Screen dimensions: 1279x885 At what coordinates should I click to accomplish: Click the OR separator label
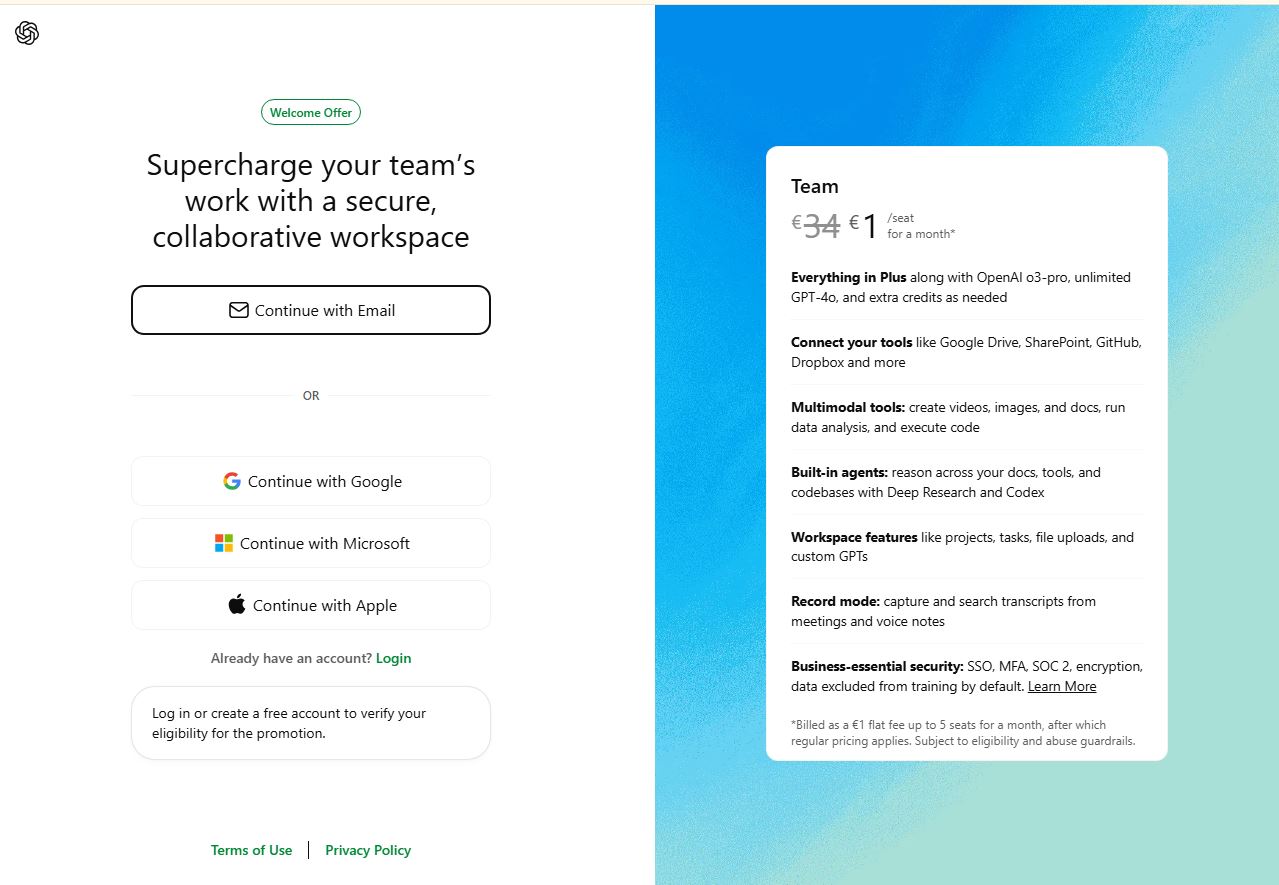(311, 396)
